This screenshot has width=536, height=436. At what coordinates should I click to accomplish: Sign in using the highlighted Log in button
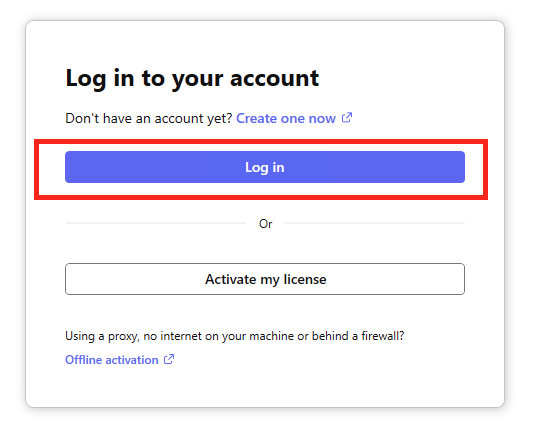click(265, 167)
